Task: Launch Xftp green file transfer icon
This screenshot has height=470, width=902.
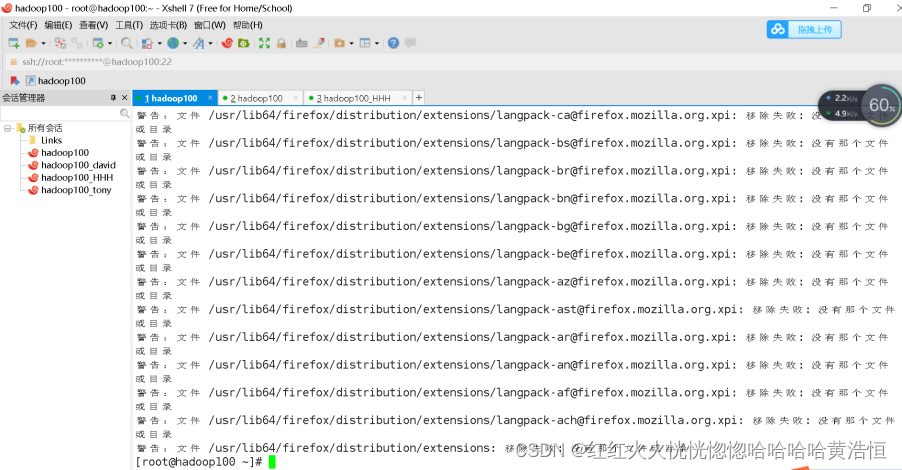Action: tap(244, 43)
